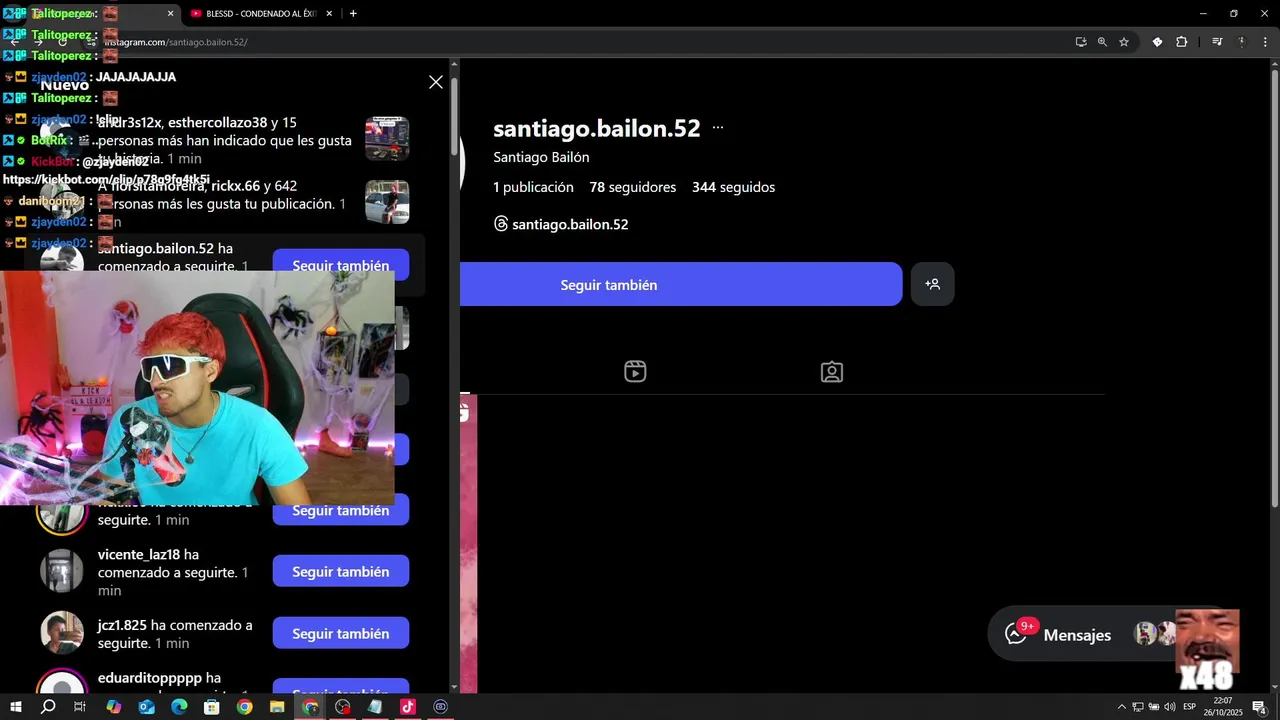Click the Threads icon beside santiago.bailon.52
1280x720 pixels.
tap(501, 224)
